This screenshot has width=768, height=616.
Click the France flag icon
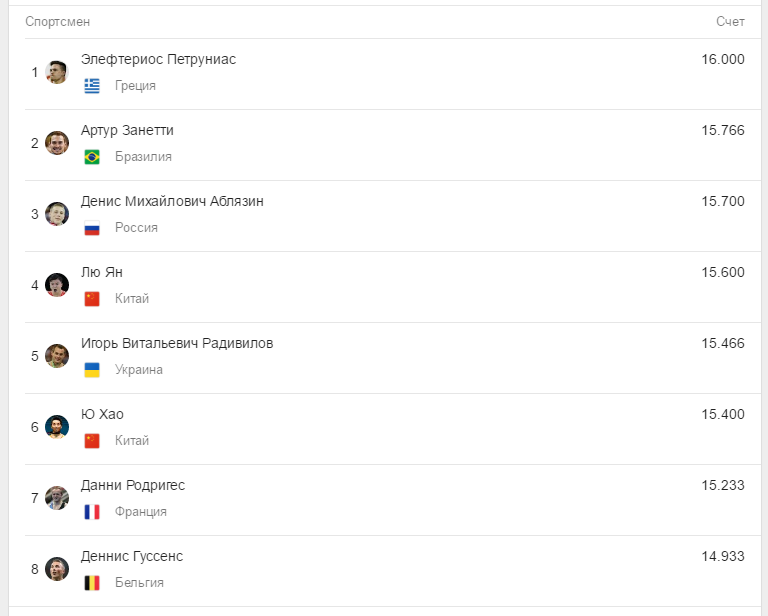[x=92, y=512]
